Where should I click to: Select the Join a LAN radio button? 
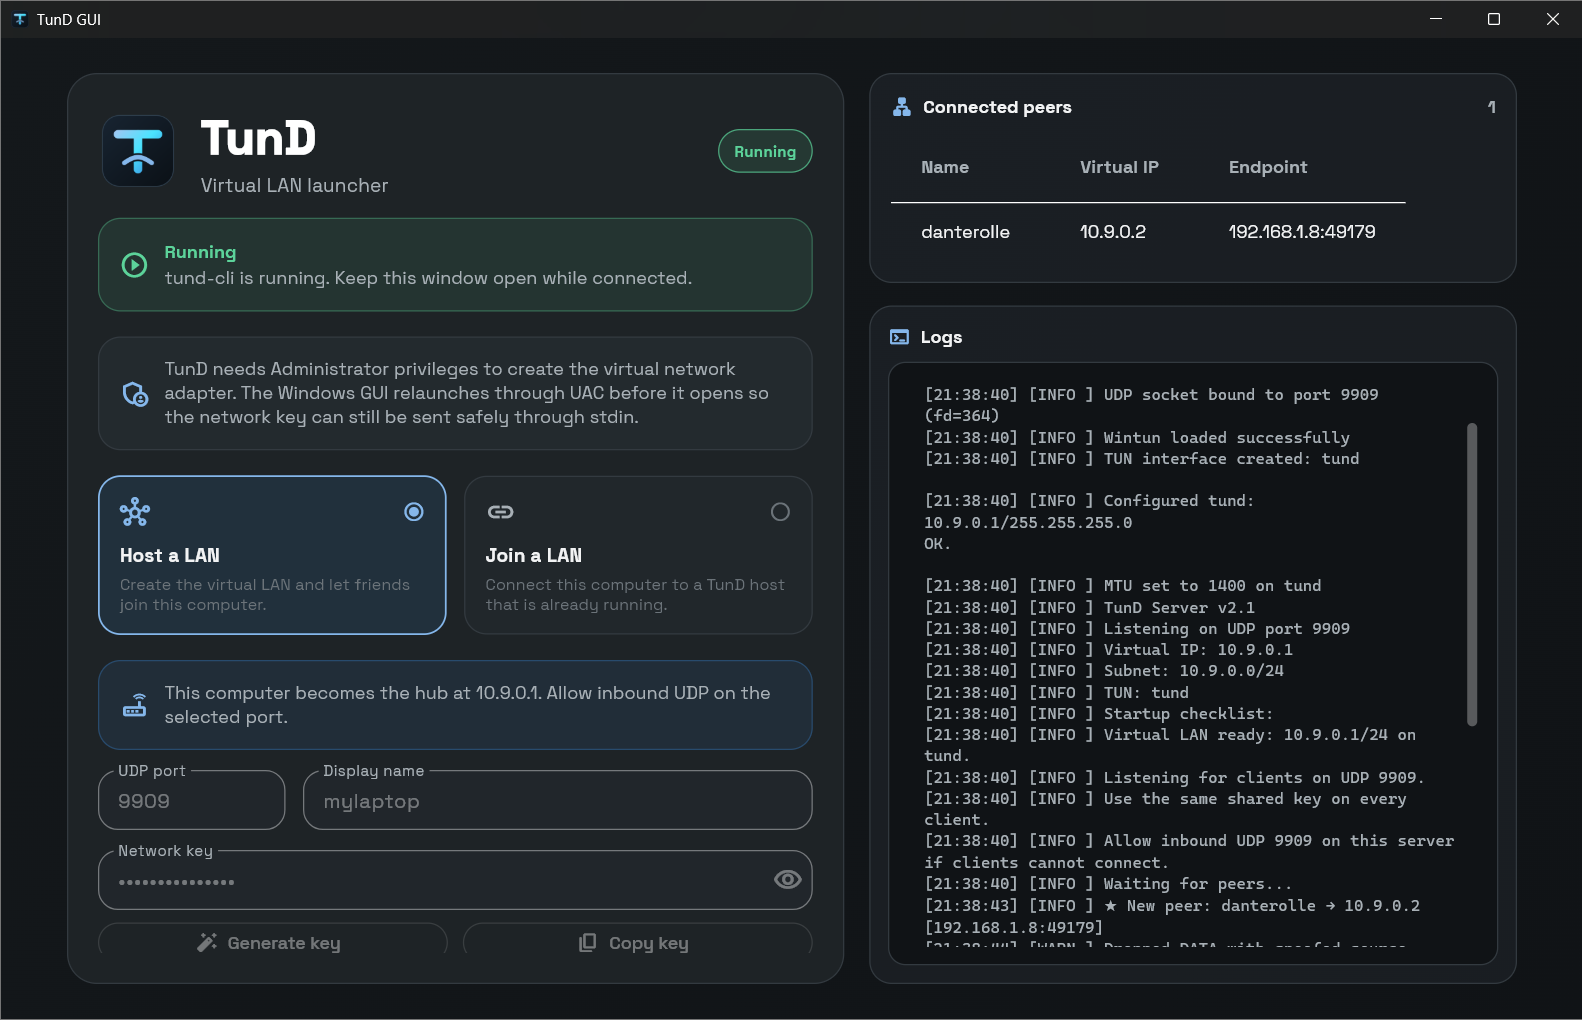(780, 512)
